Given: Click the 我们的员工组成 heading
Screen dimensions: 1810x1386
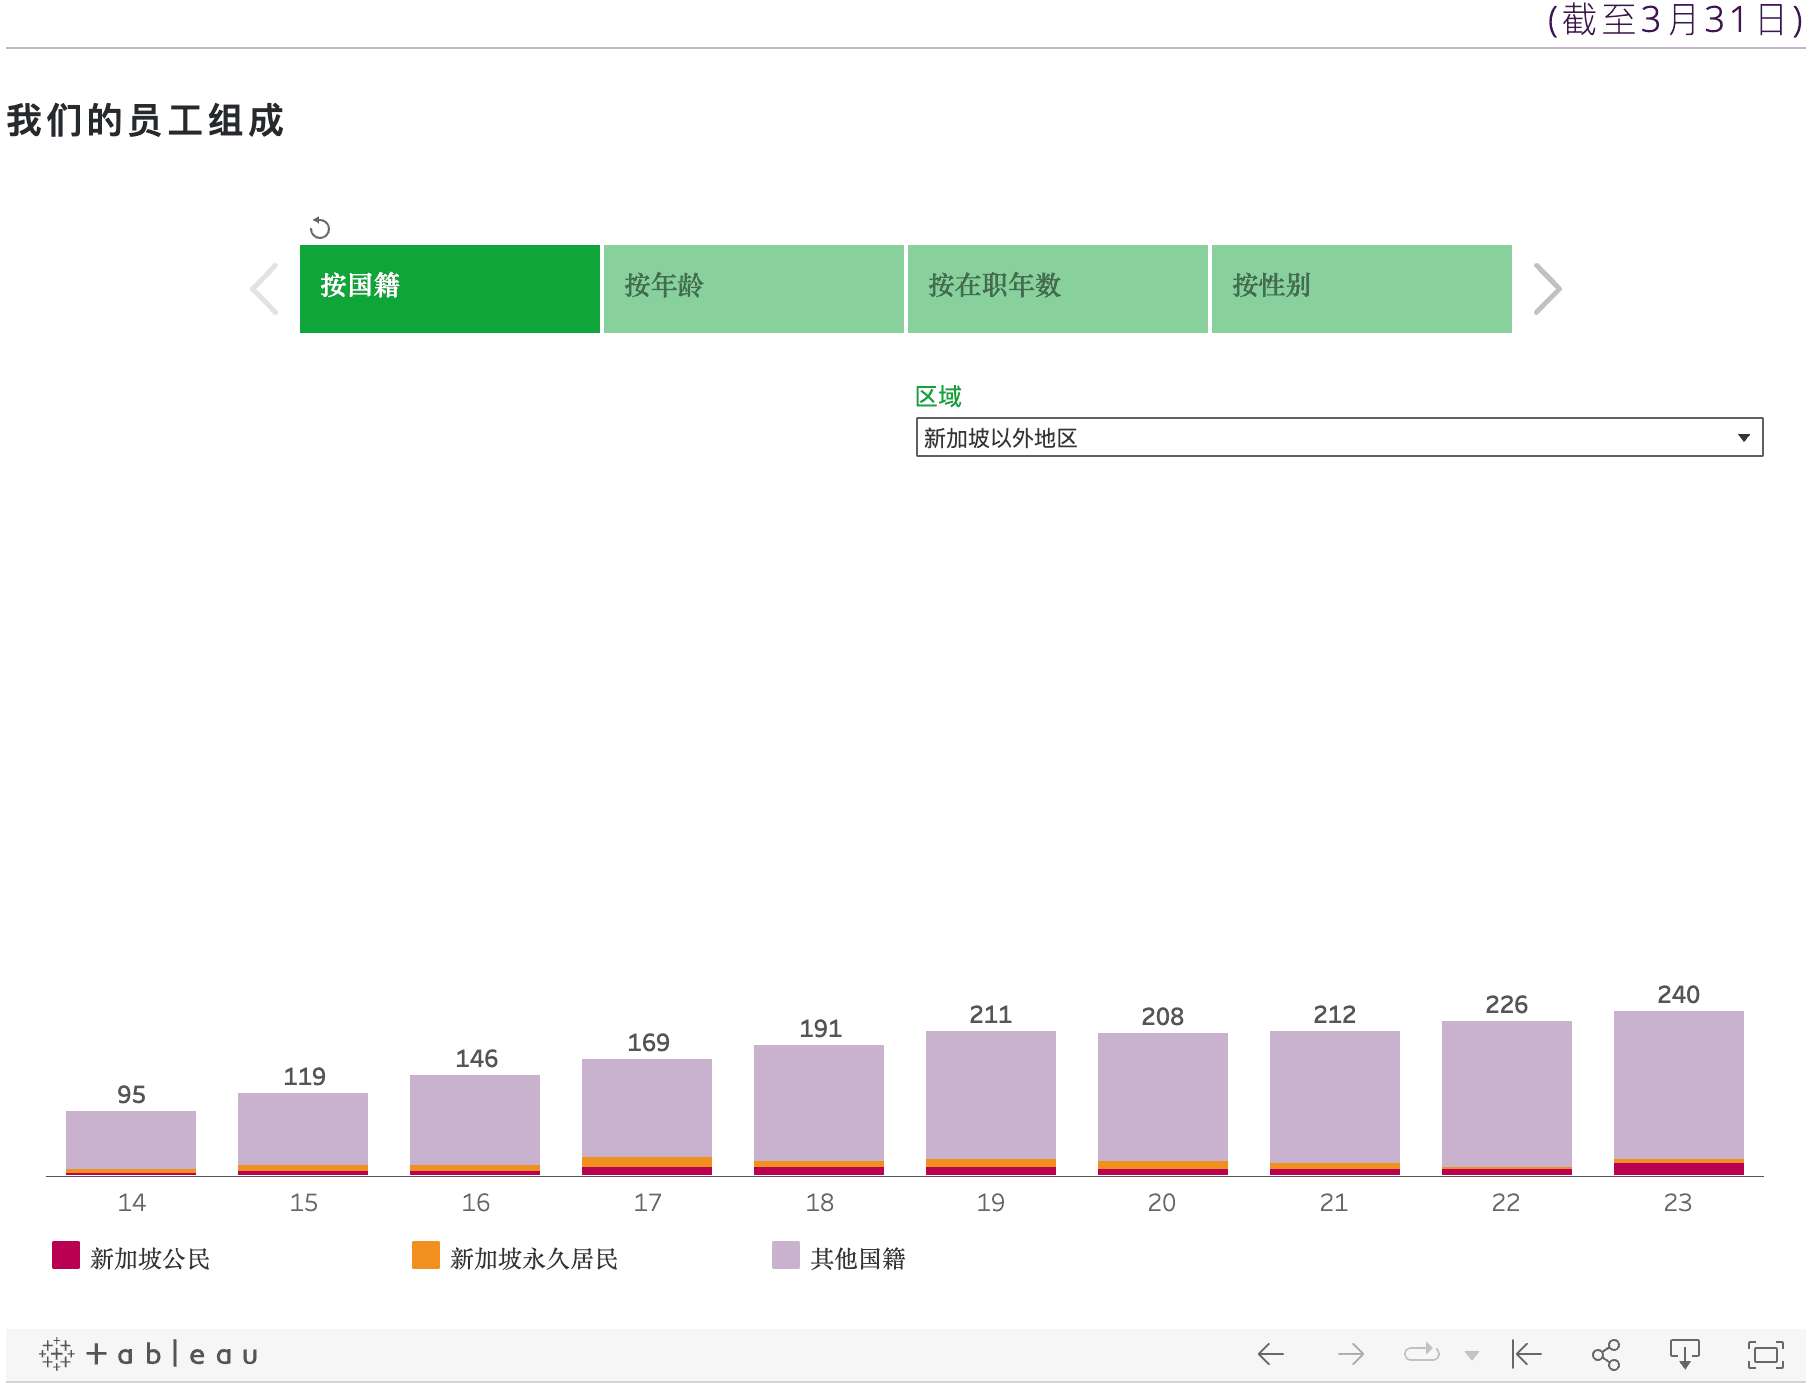Looking at the screenshot, I should coord(146,120).
